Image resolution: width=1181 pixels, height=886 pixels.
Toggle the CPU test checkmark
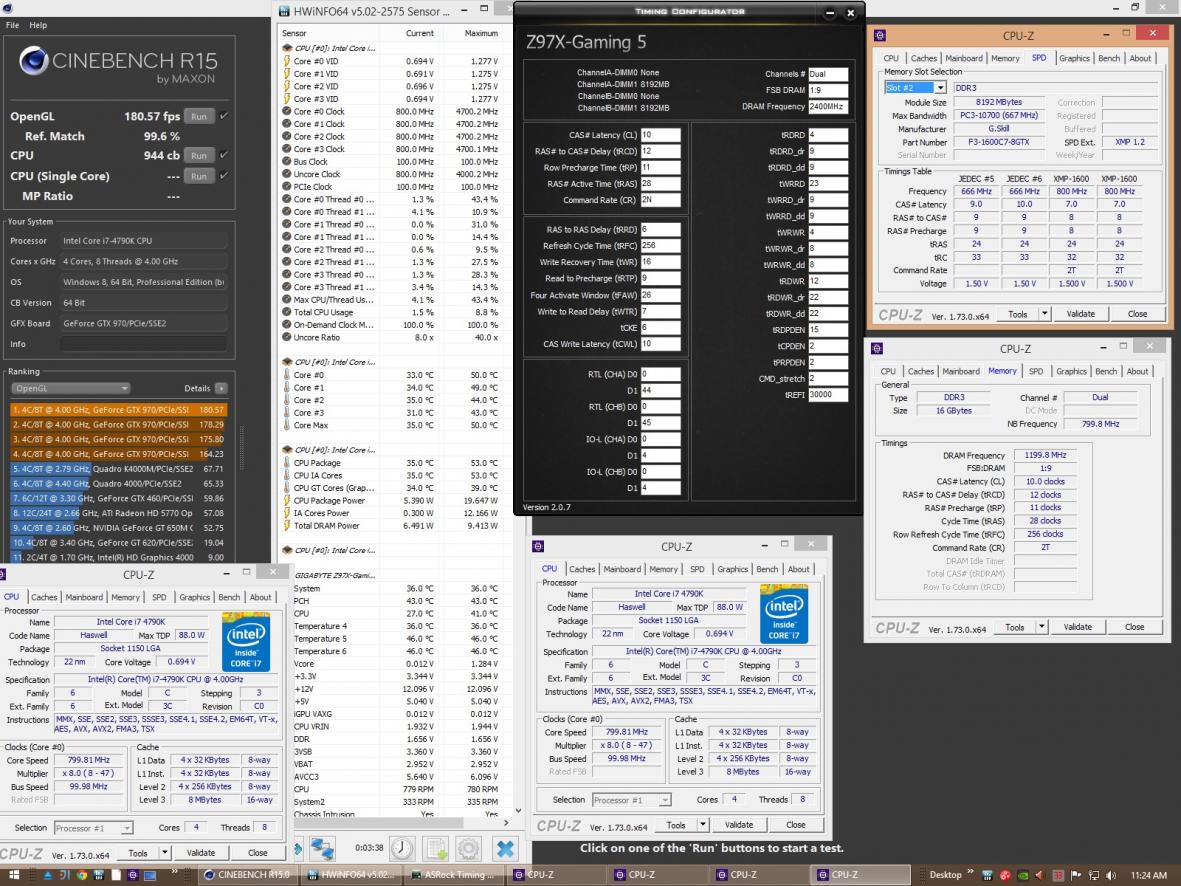coord(223,155)
